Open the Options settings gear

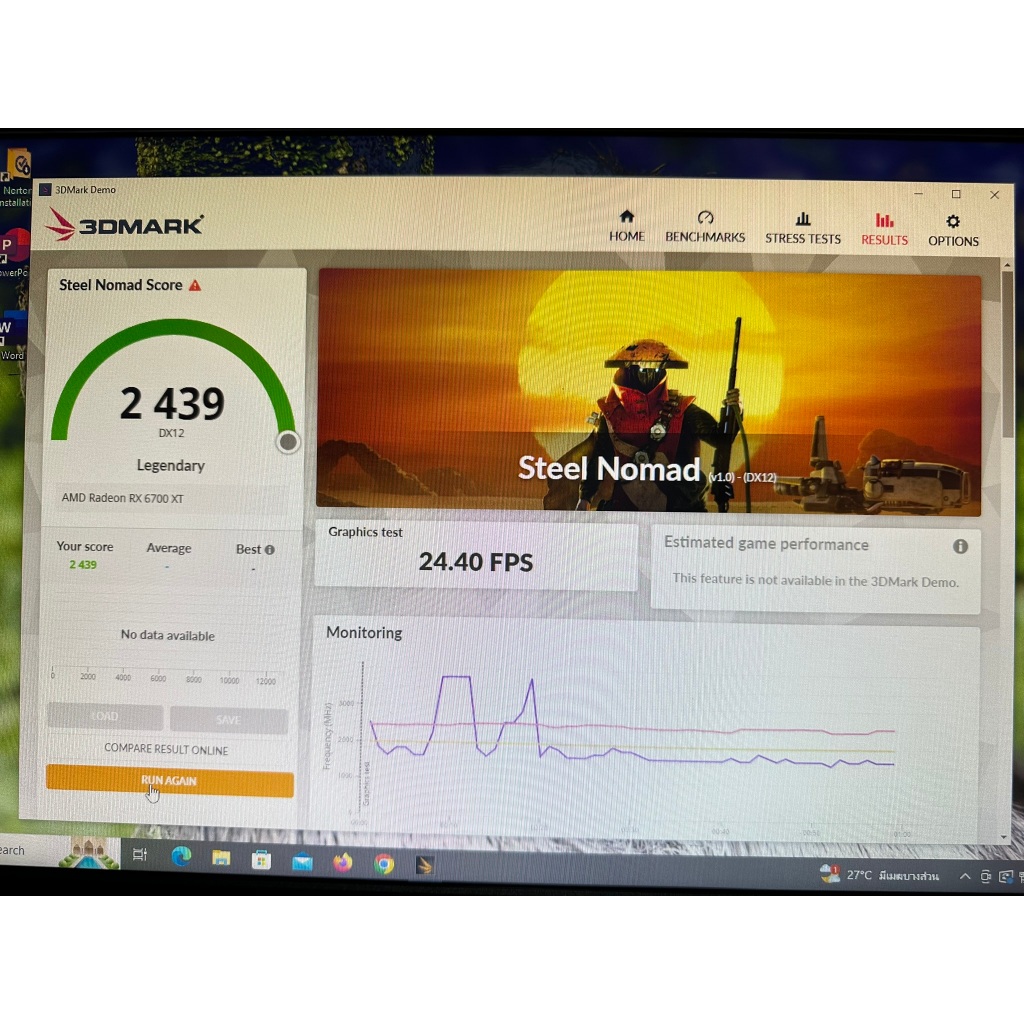953,230
